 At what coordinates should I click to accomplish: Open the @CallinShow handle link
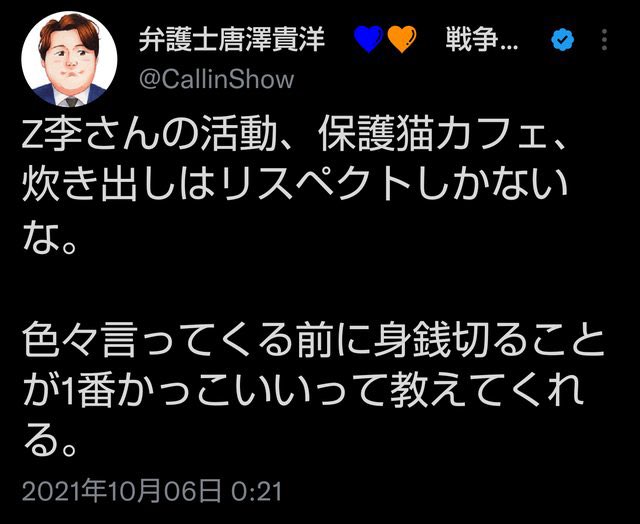[x=216, y=79]
